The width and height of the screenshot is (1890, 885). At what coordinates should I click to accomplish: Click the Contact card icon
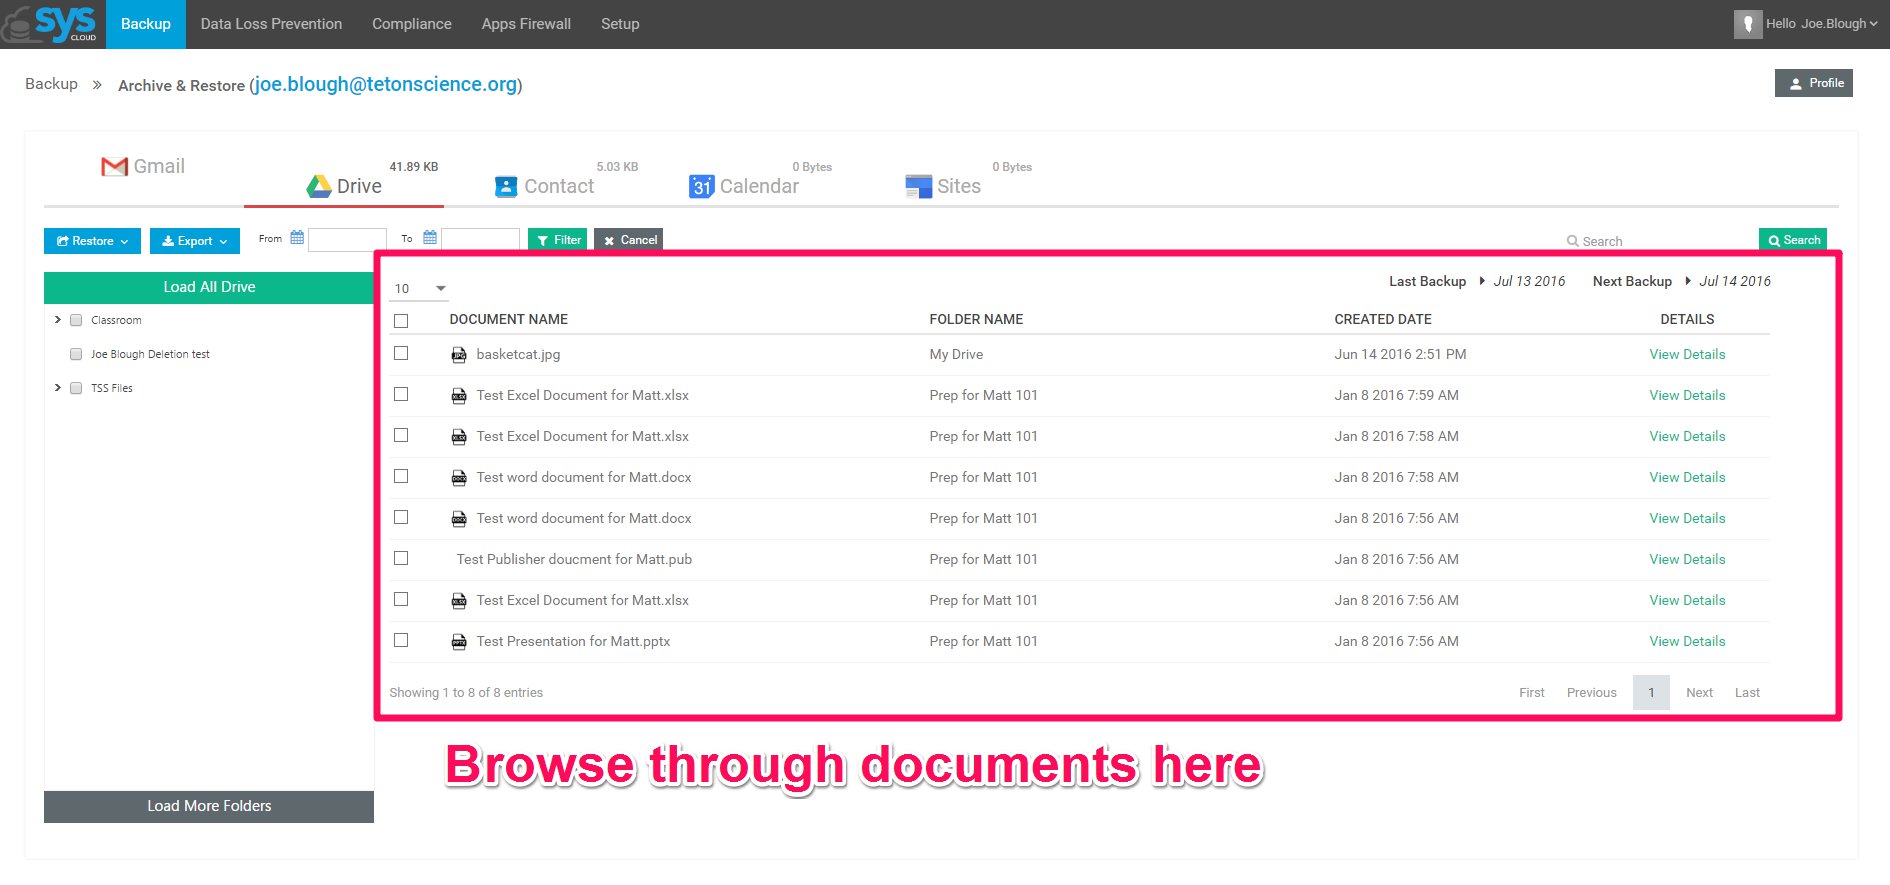[506, 187]
